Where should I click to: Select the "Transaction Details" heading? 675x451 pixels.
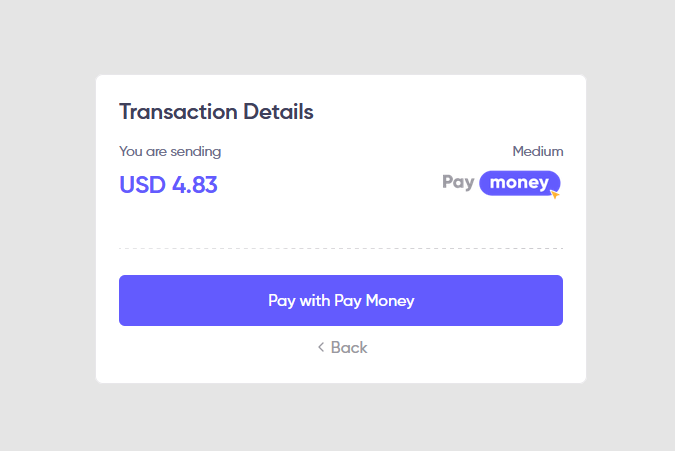point(216,112)
